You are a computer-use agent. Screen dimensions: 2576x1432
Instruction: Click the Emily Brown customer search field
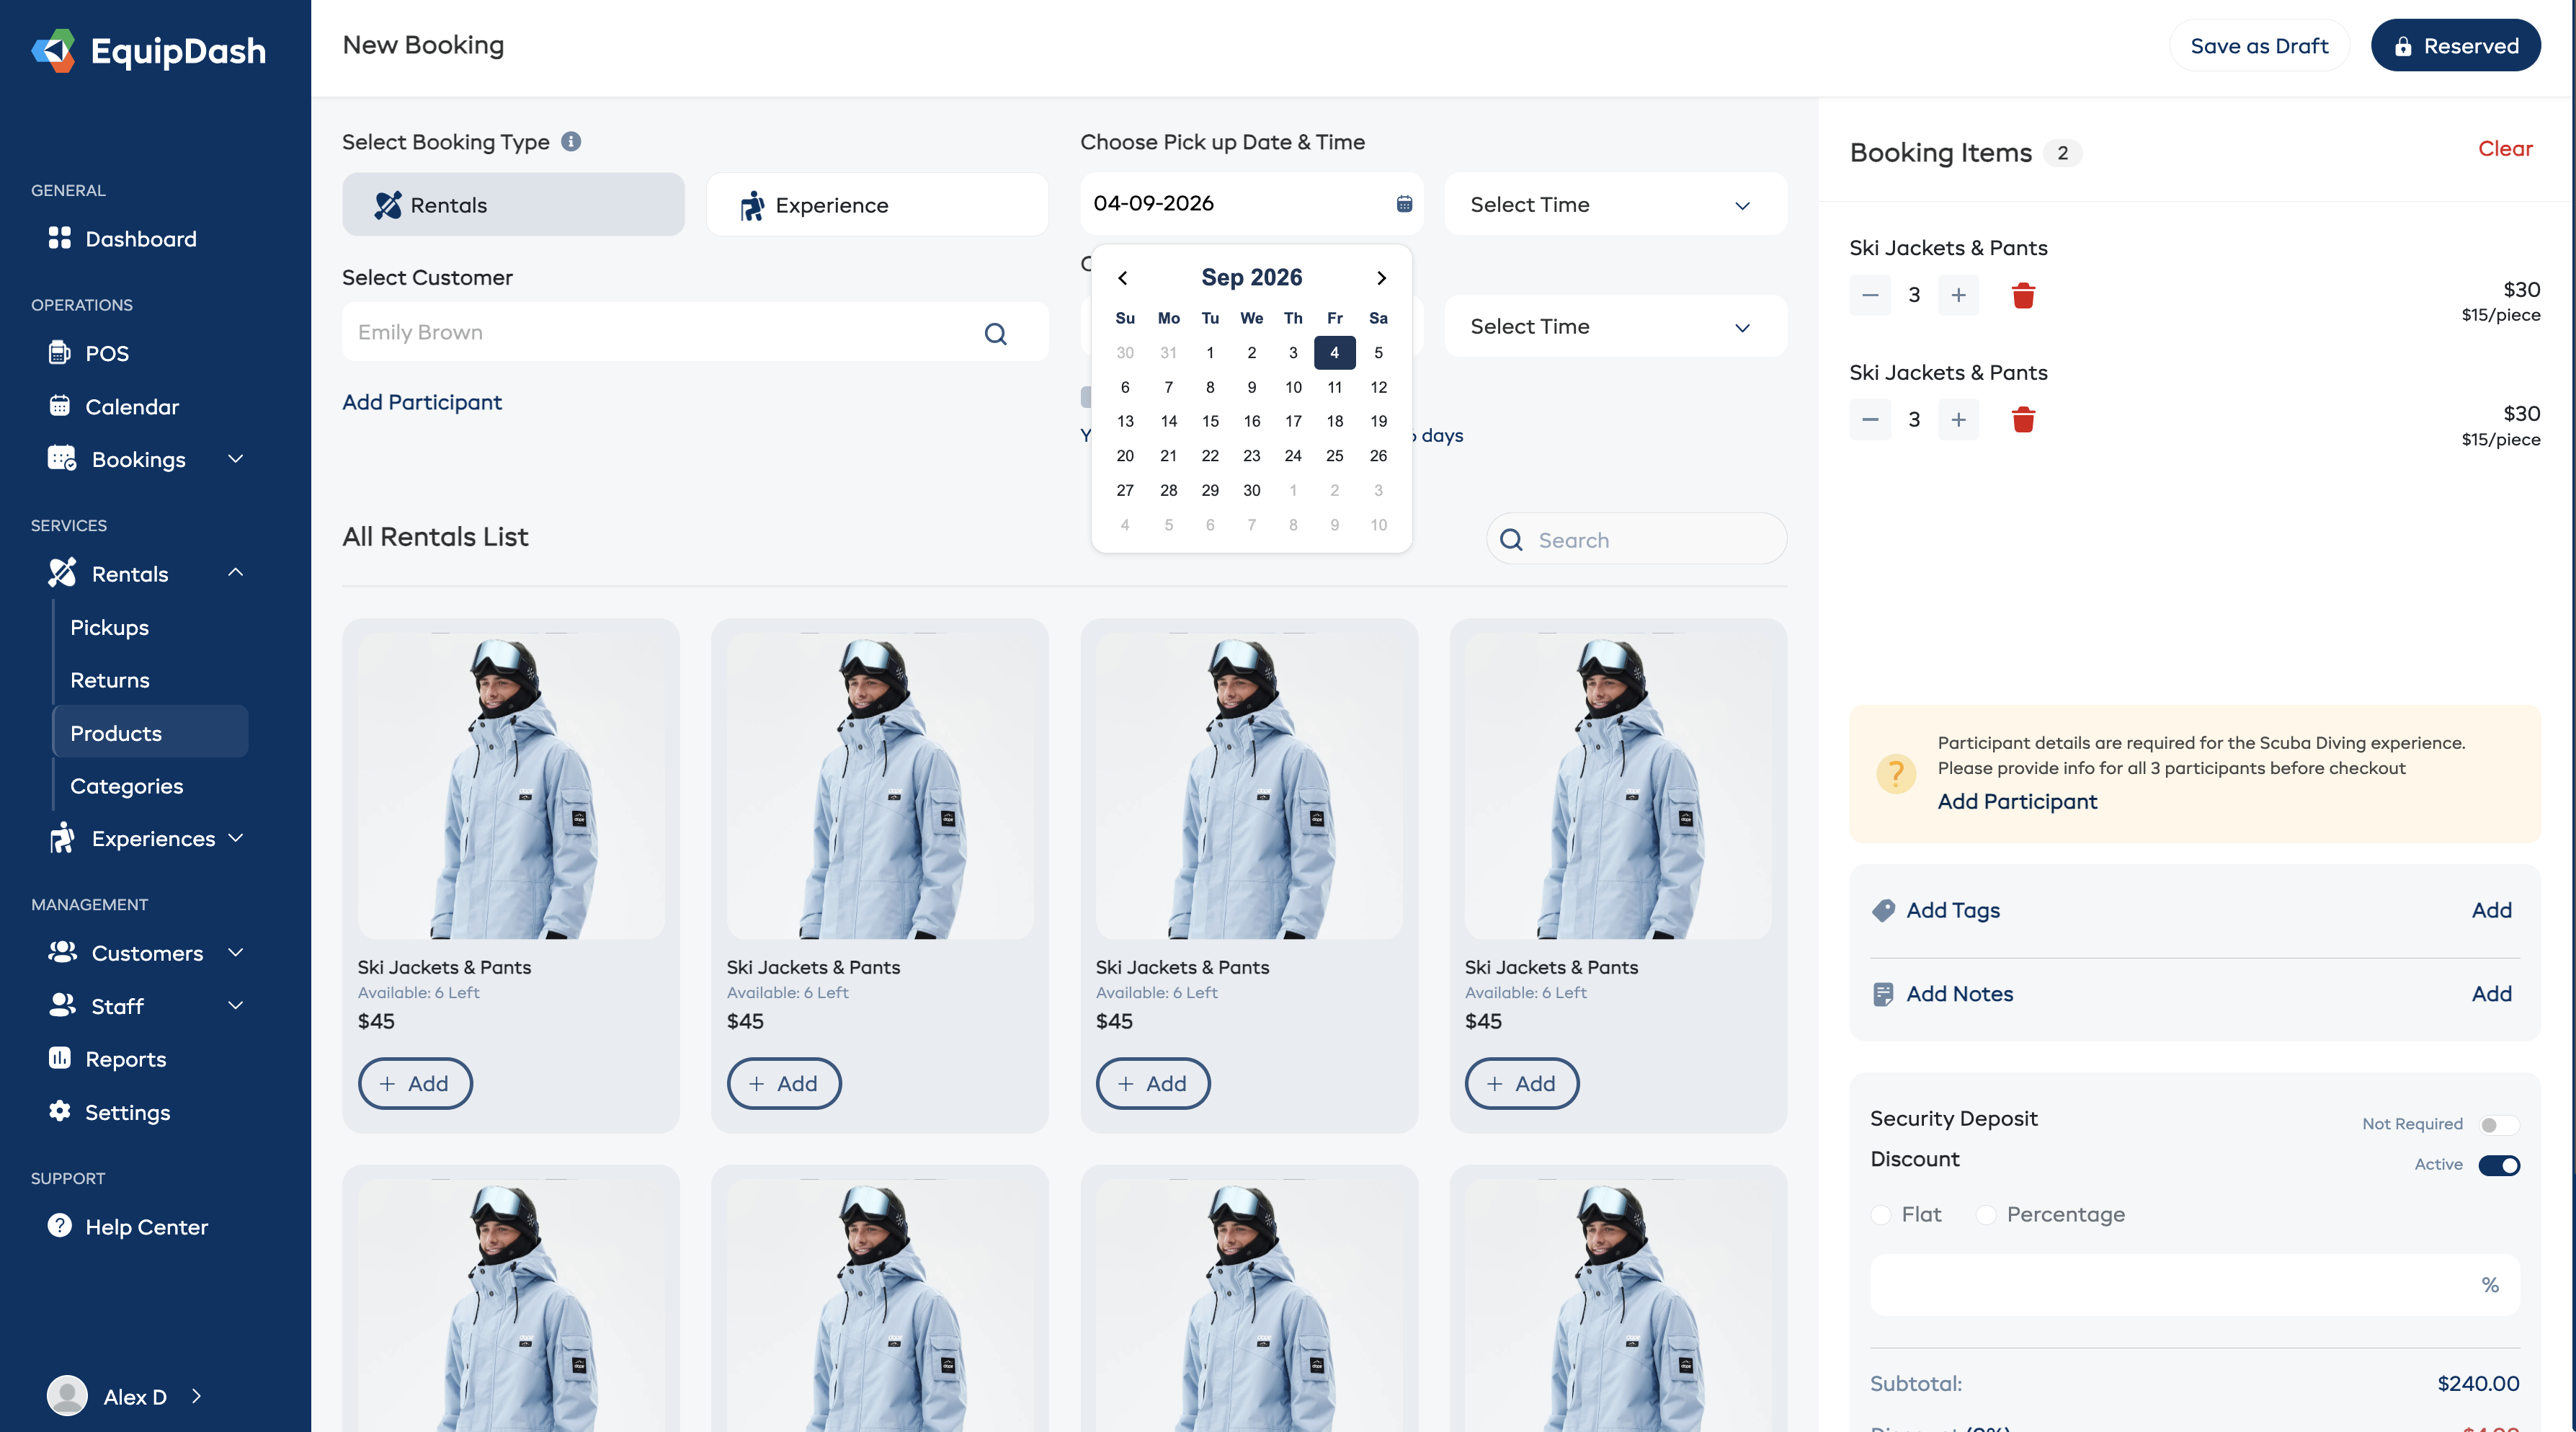click(695, 332)
